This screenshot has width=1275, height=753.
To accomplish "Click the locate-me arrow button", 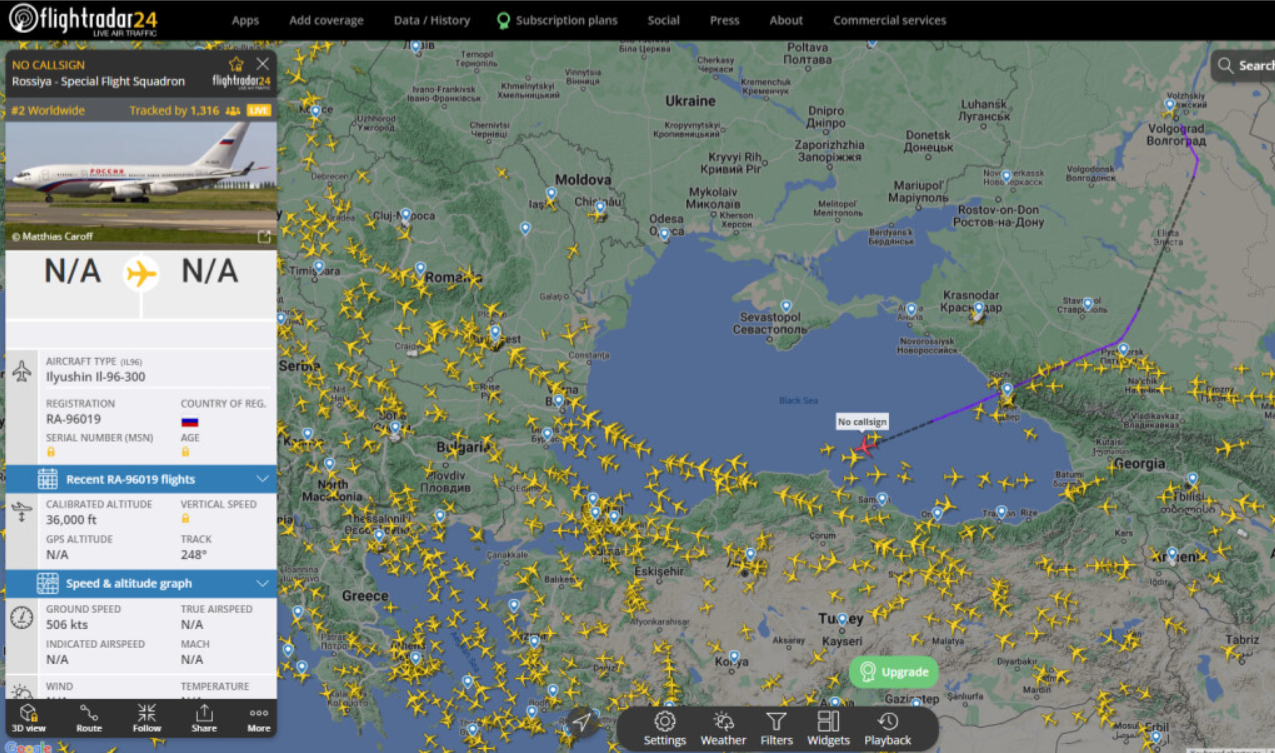I will (581, 722).
